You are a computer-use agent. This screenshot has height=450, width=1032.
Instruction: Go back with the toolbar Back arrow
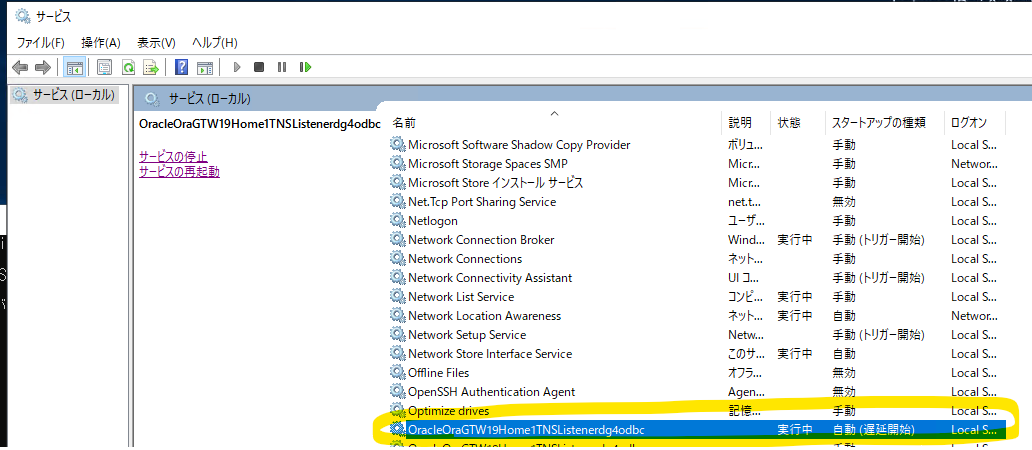pyautogui.click(x=20, y=67)
